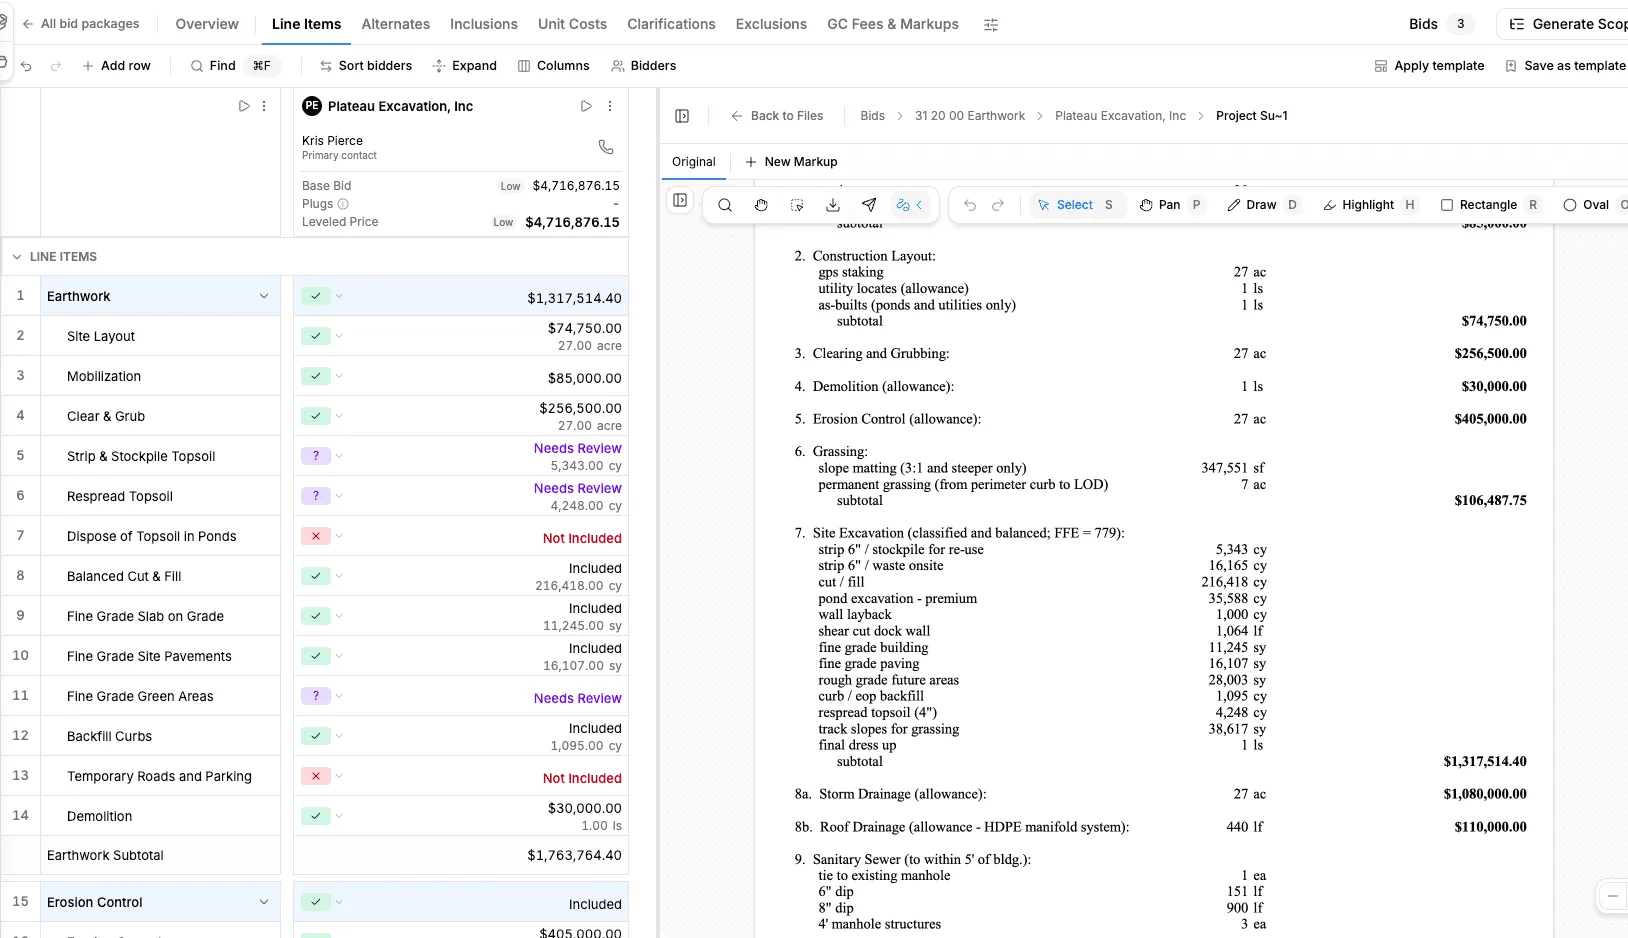Toggle the green check status for Site Layout
Image resolution: width=1628 pixels, height=938 pixels.
pyautogui.click(x=316, y=336)
